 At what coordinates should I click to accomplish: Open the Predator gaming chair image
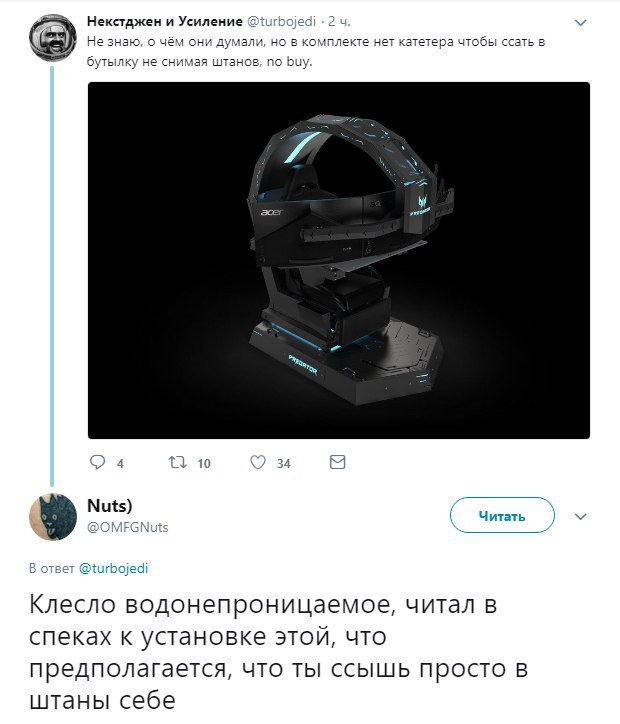coord(339,260)
